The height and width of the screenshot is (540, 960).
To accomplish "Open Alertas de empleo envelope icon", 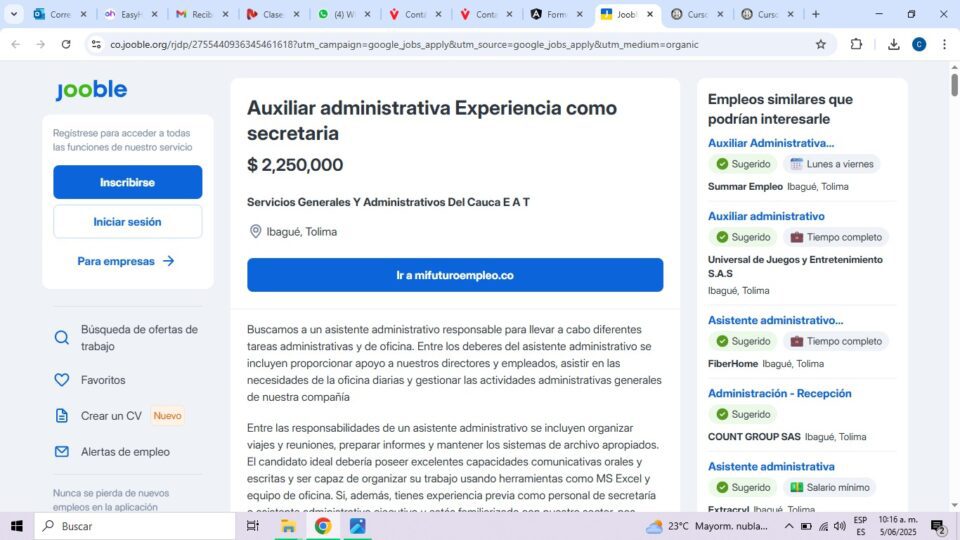I will tap(62, 452).
